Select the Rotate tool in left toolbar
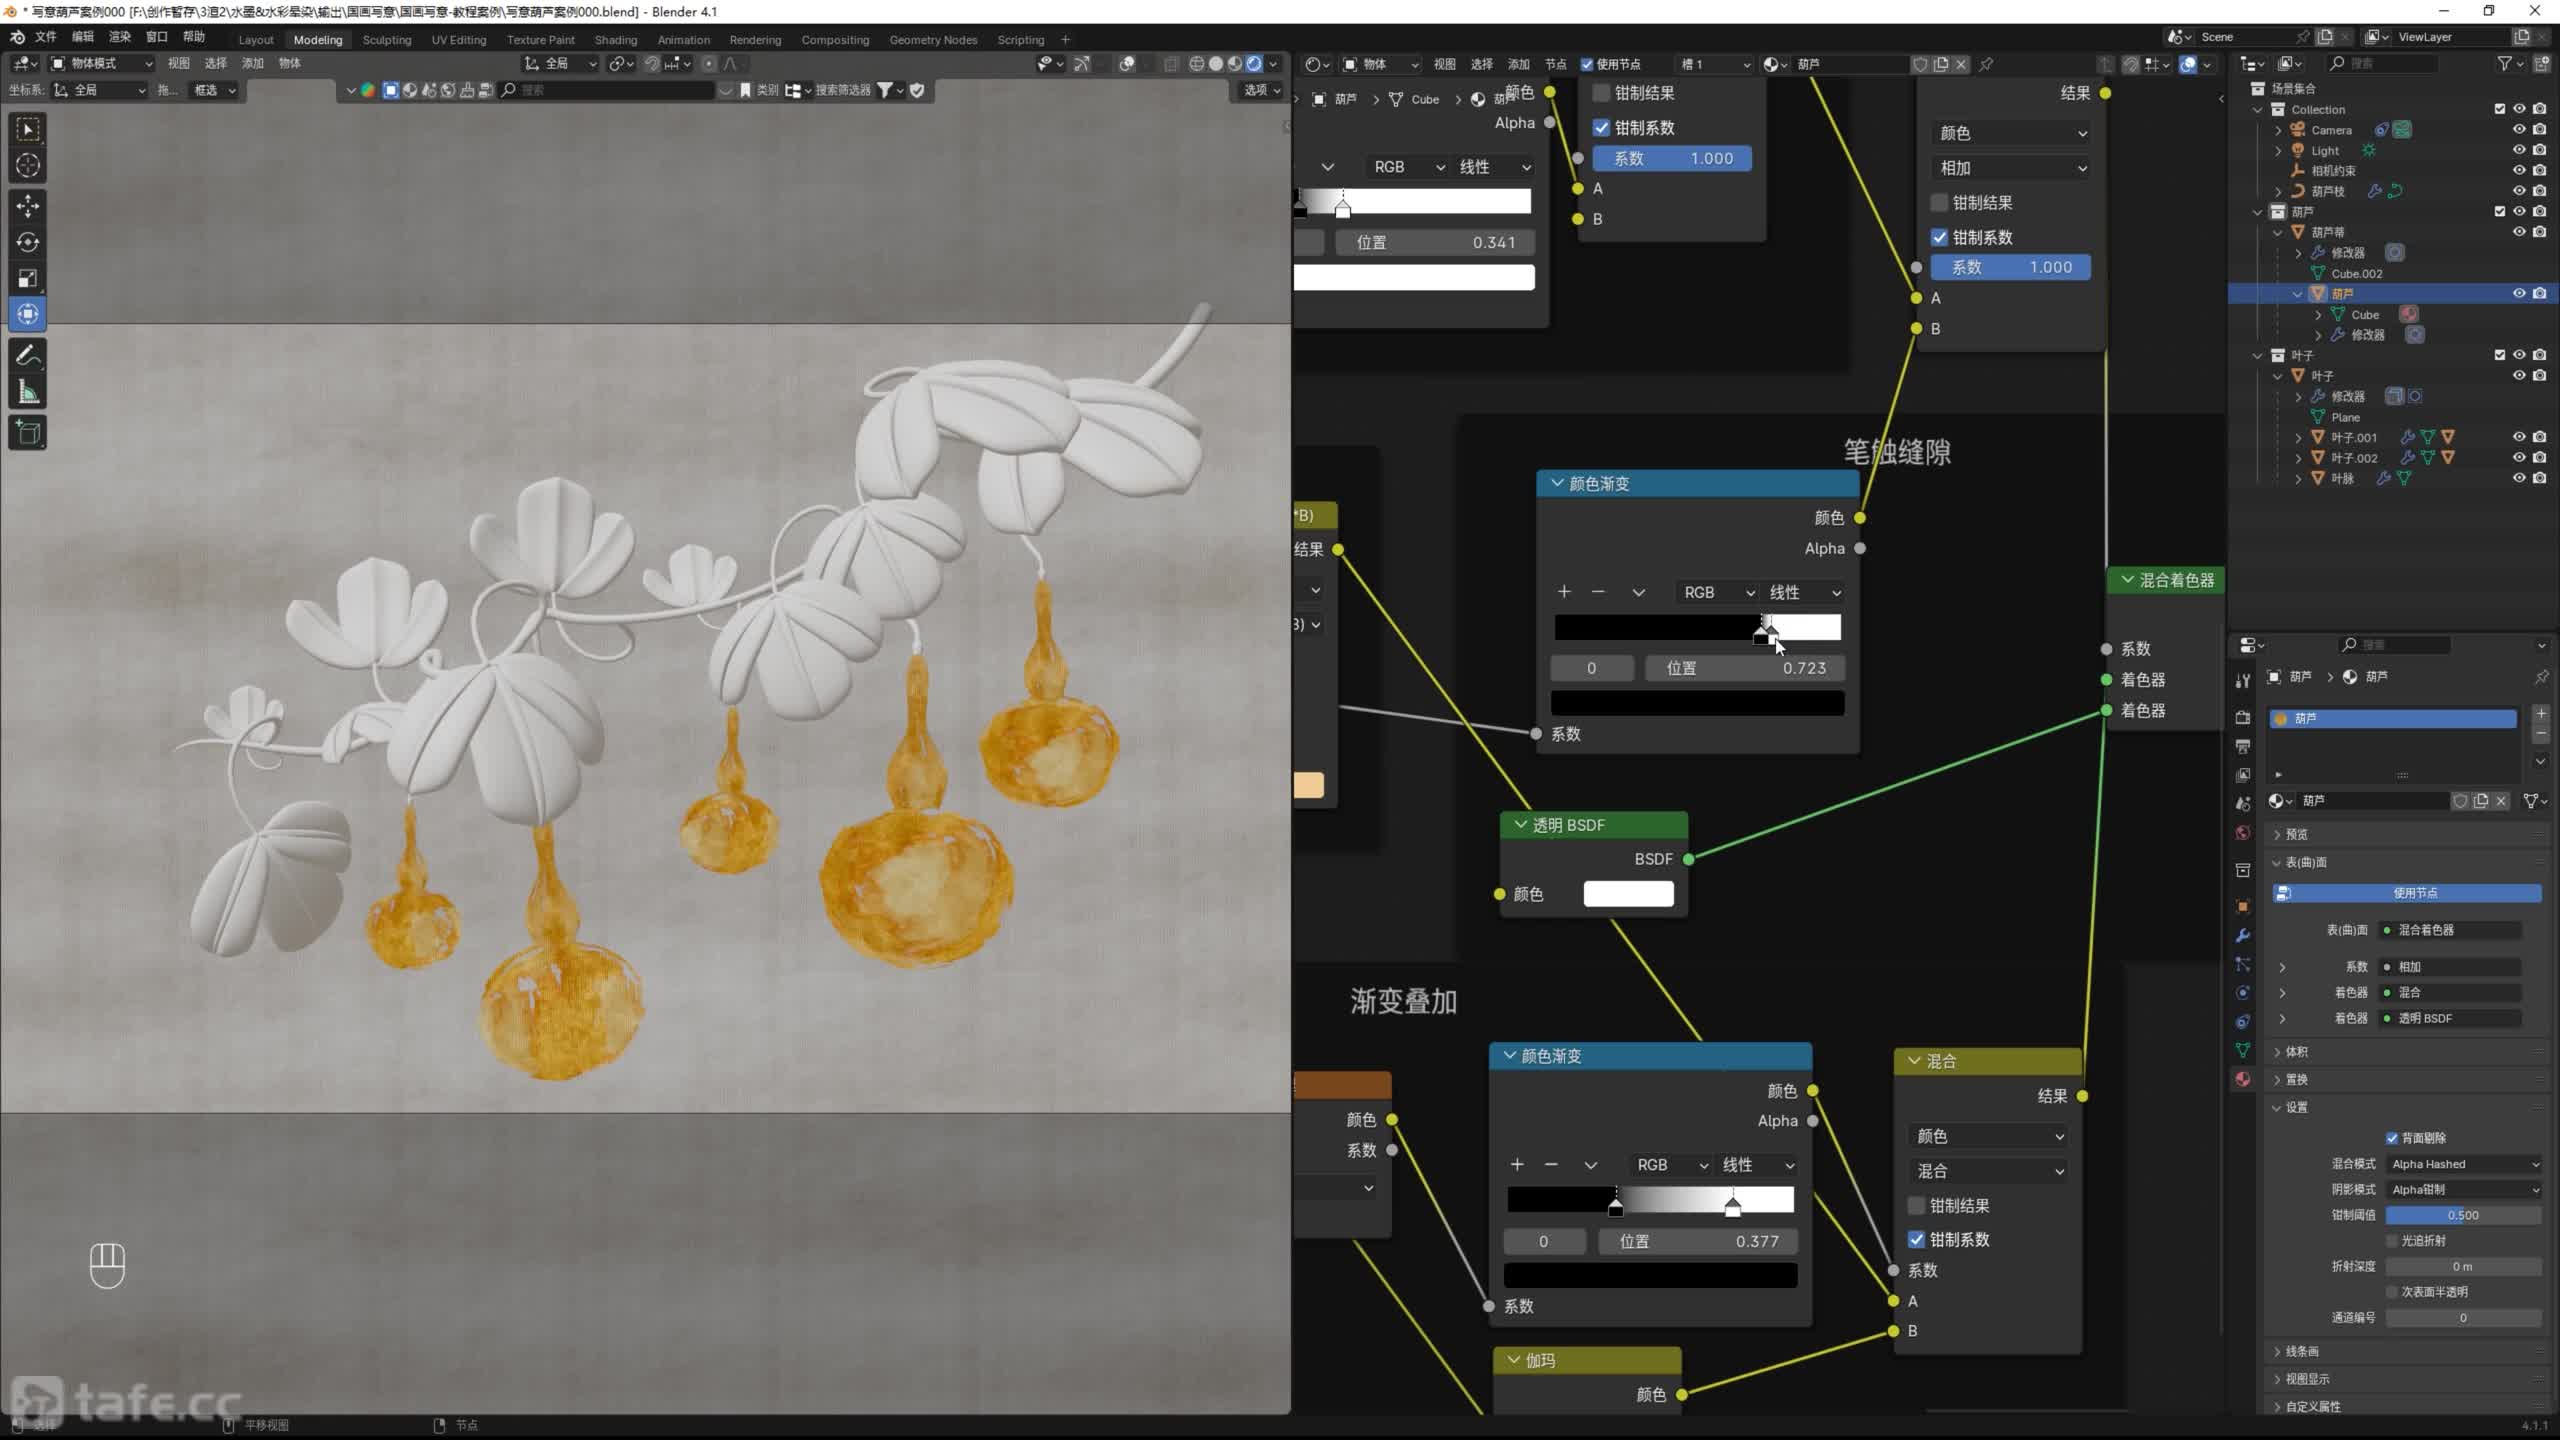The height and width of the screenshot is (1440, 2560). (28, 242)
